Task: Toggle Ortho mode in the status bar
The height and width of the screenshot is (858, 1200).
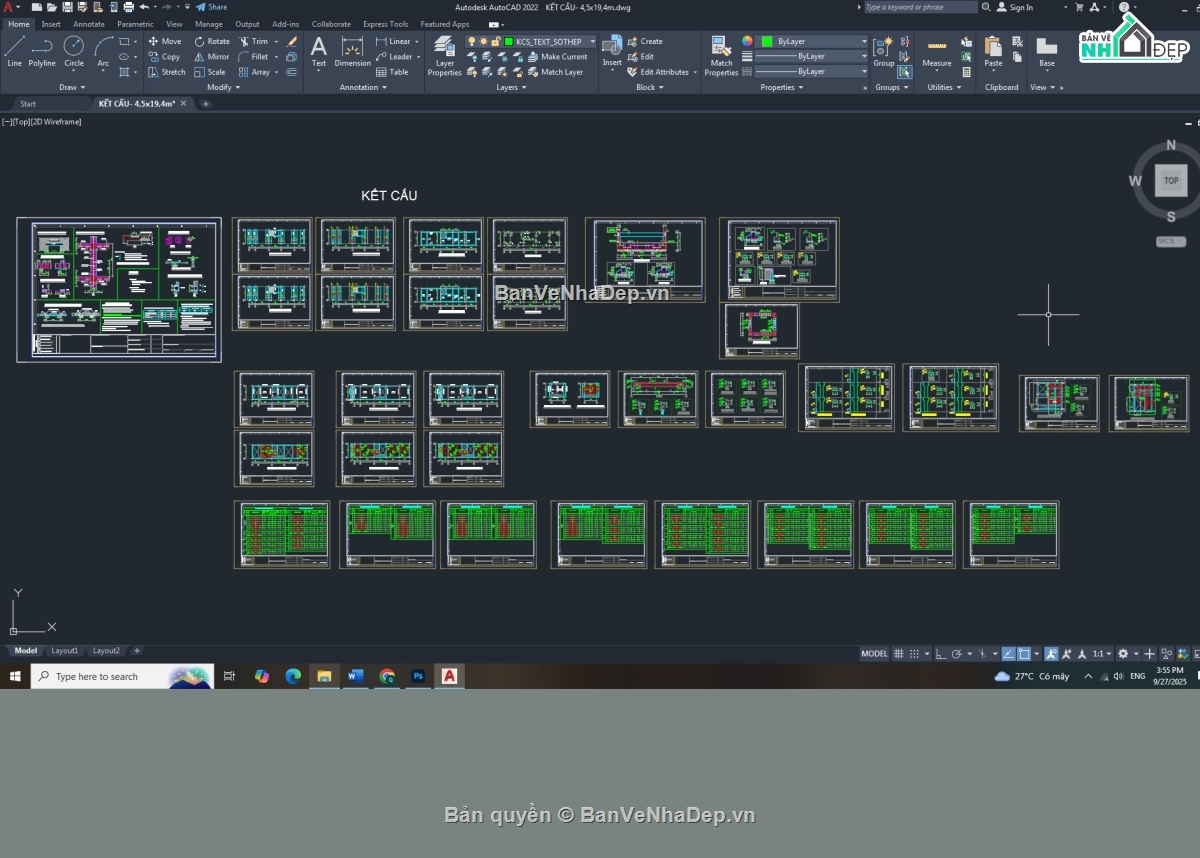Action: tap(942, 653)
